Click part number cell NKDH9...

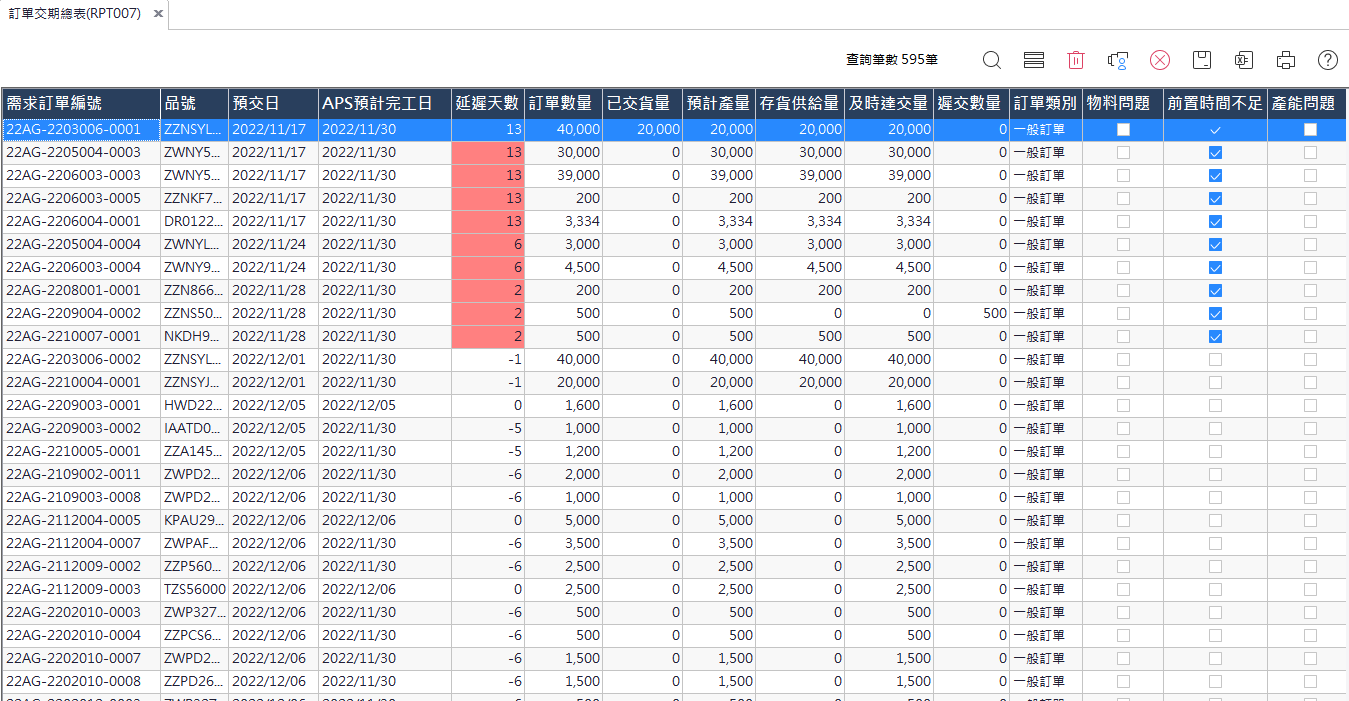[x=194, y=337]
